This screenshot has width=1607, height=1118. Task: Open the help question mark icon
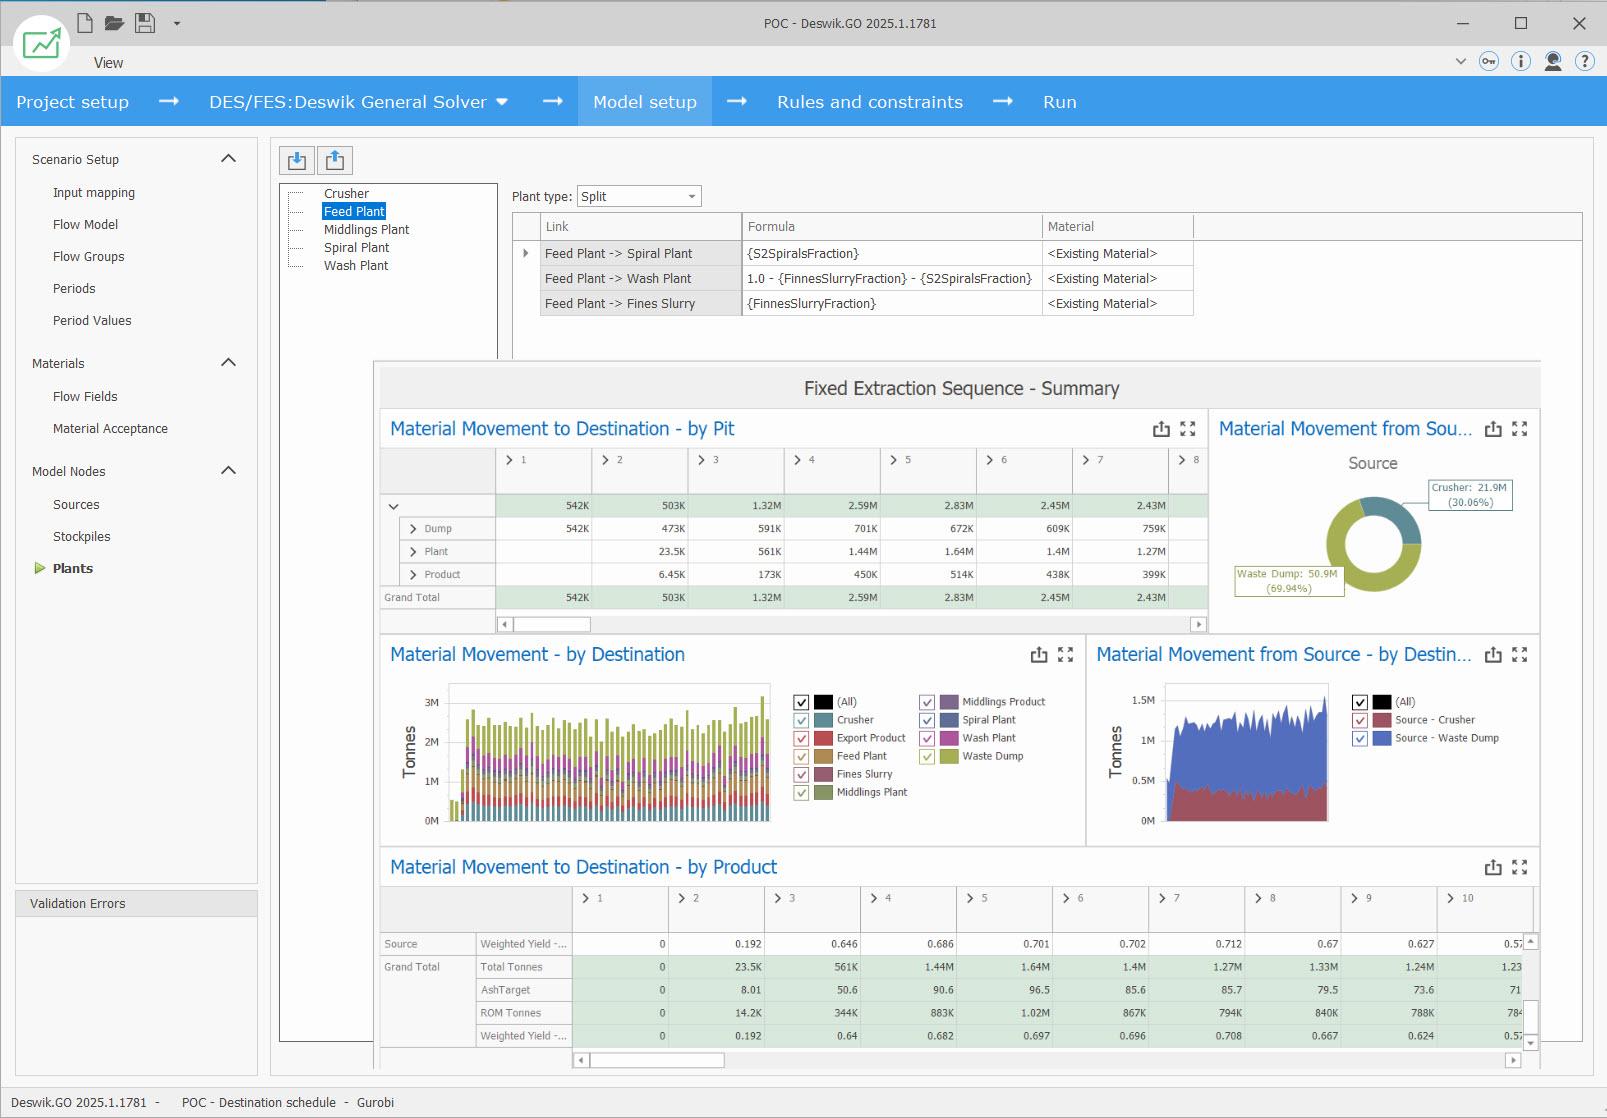(1584, 62)
